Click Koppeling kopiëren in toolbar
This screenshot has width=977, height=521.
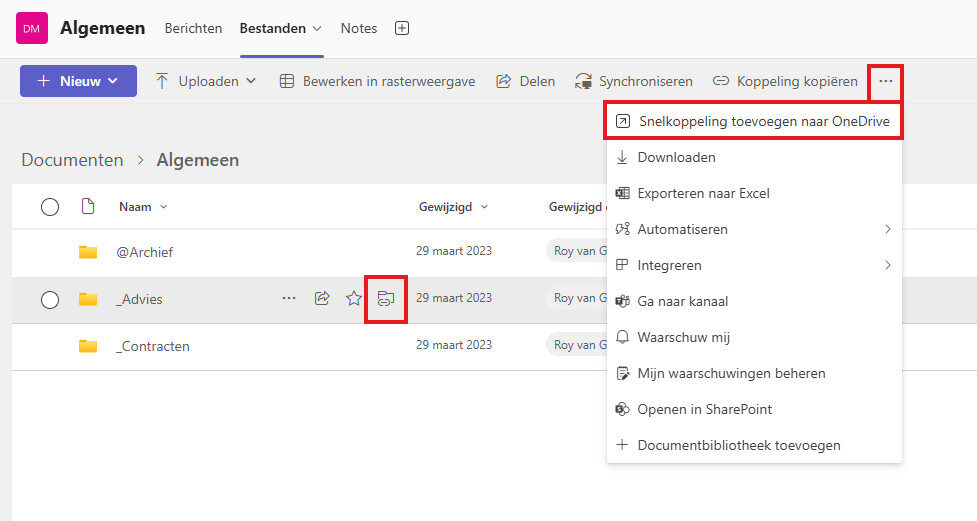(785, 81)
